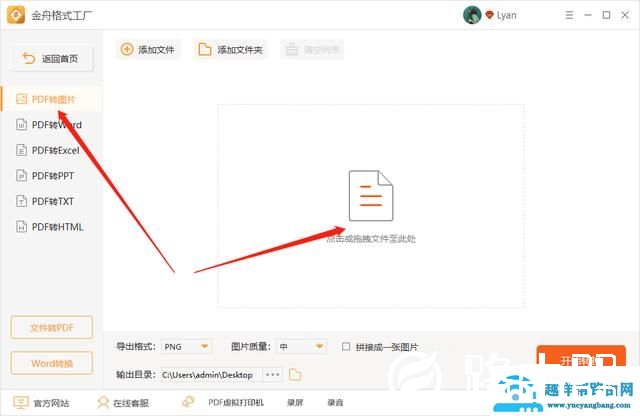Click the 官方网站 monitor icon

pos(21,402)
